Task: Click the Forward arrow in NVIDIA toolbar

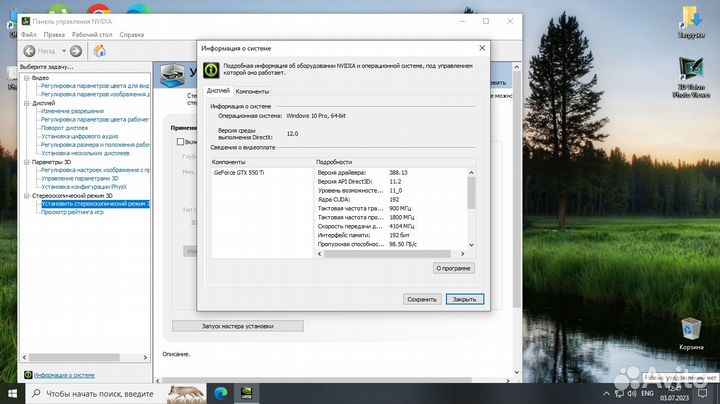Action: pyautogui.click(x=76, y=51)
